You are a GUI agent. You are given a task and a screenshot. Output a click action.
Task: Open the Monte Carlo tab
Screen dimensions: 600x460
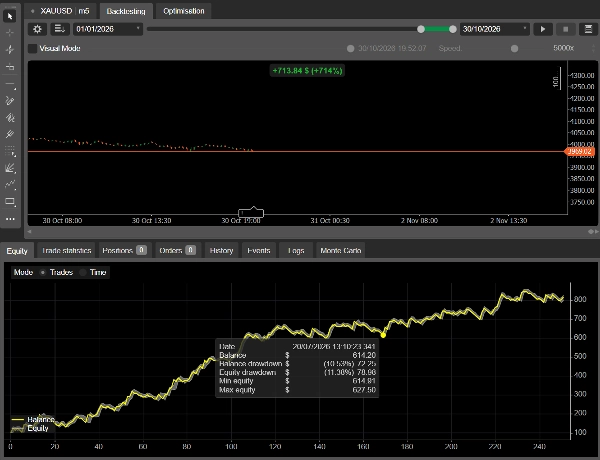tap(341, 251)
